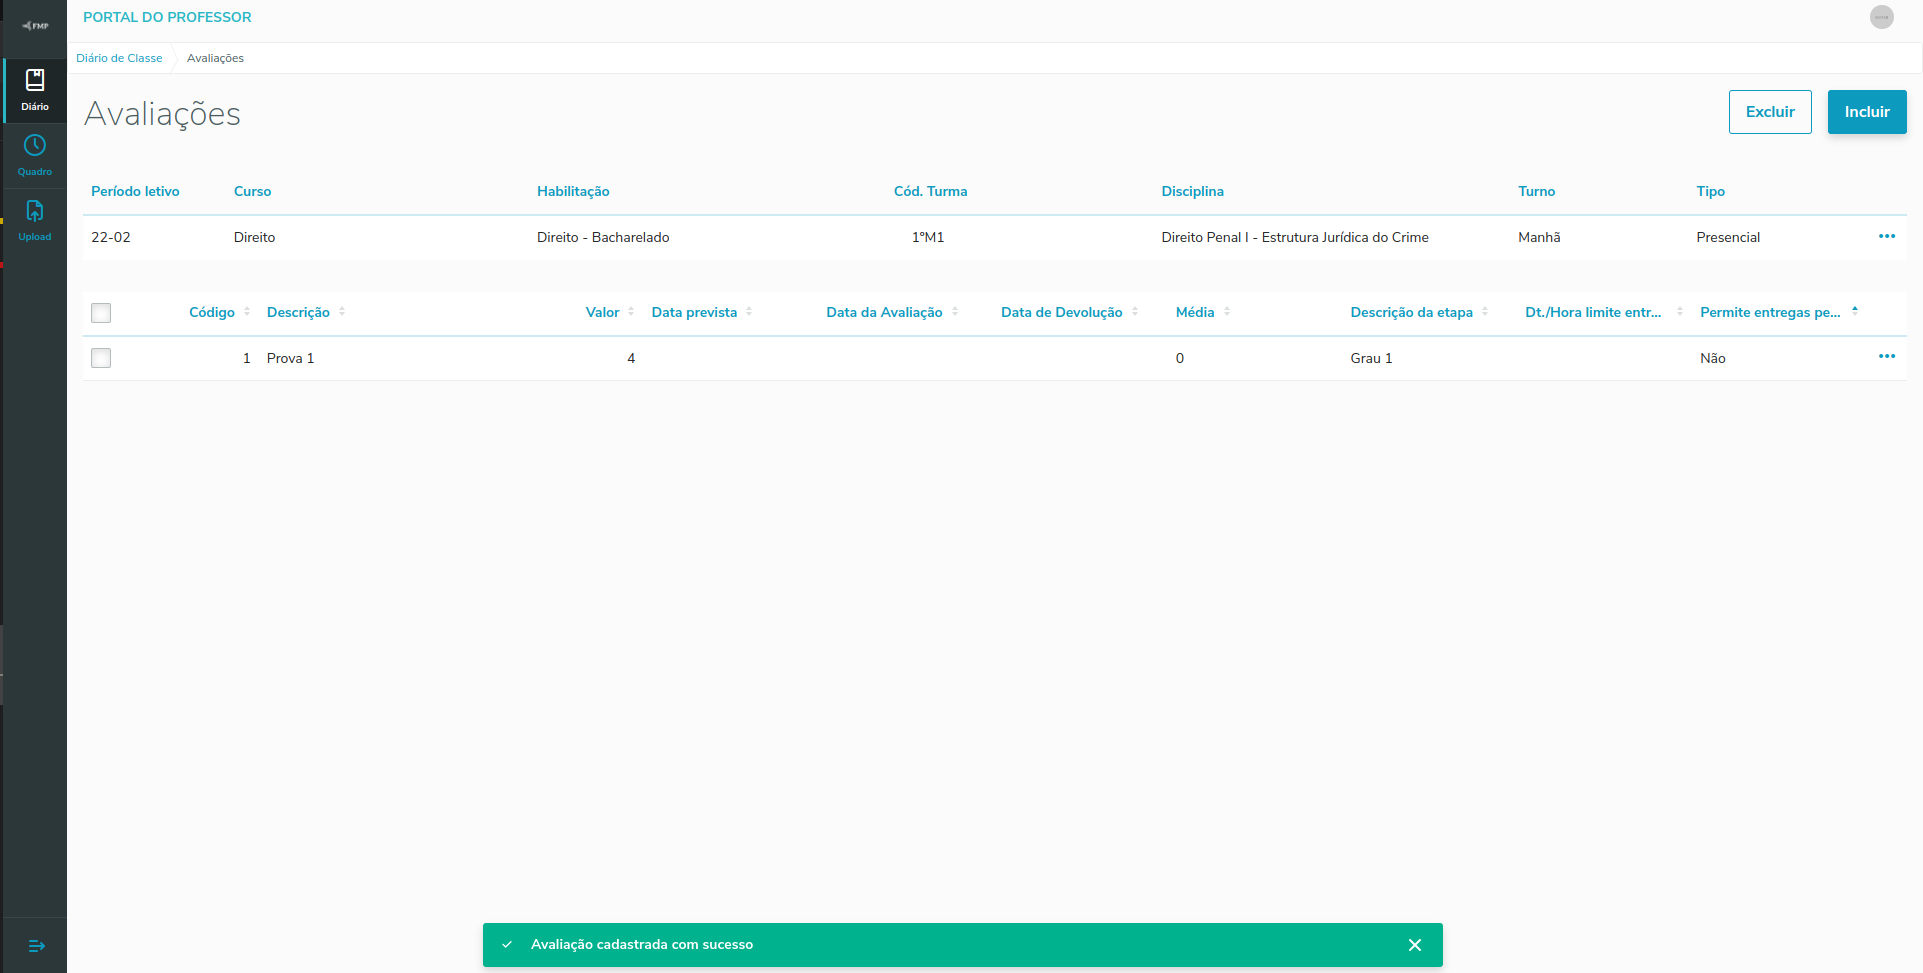Click the Disciplina column header
Screen dimensions: 1923x973
pos(1192,191)
